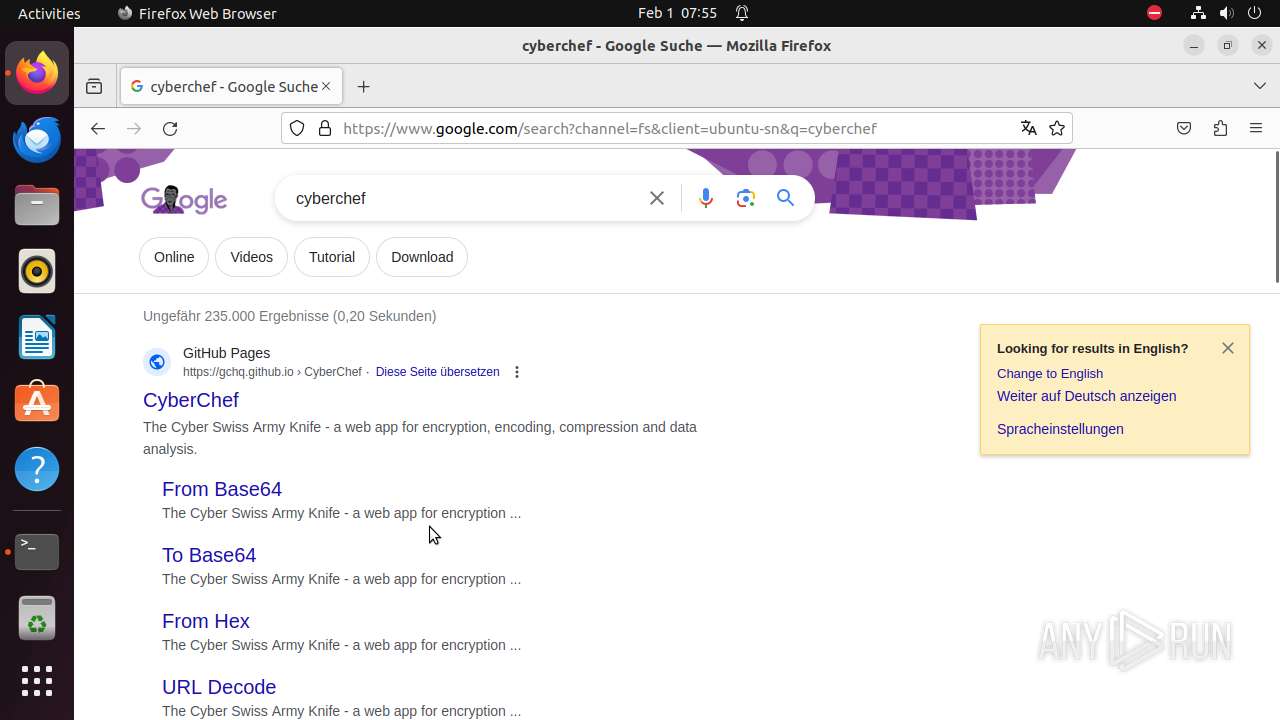The height and width of the screenshot is (720, 1280).
Task: Open tracking protection shield icon
Action: (297, 128)
